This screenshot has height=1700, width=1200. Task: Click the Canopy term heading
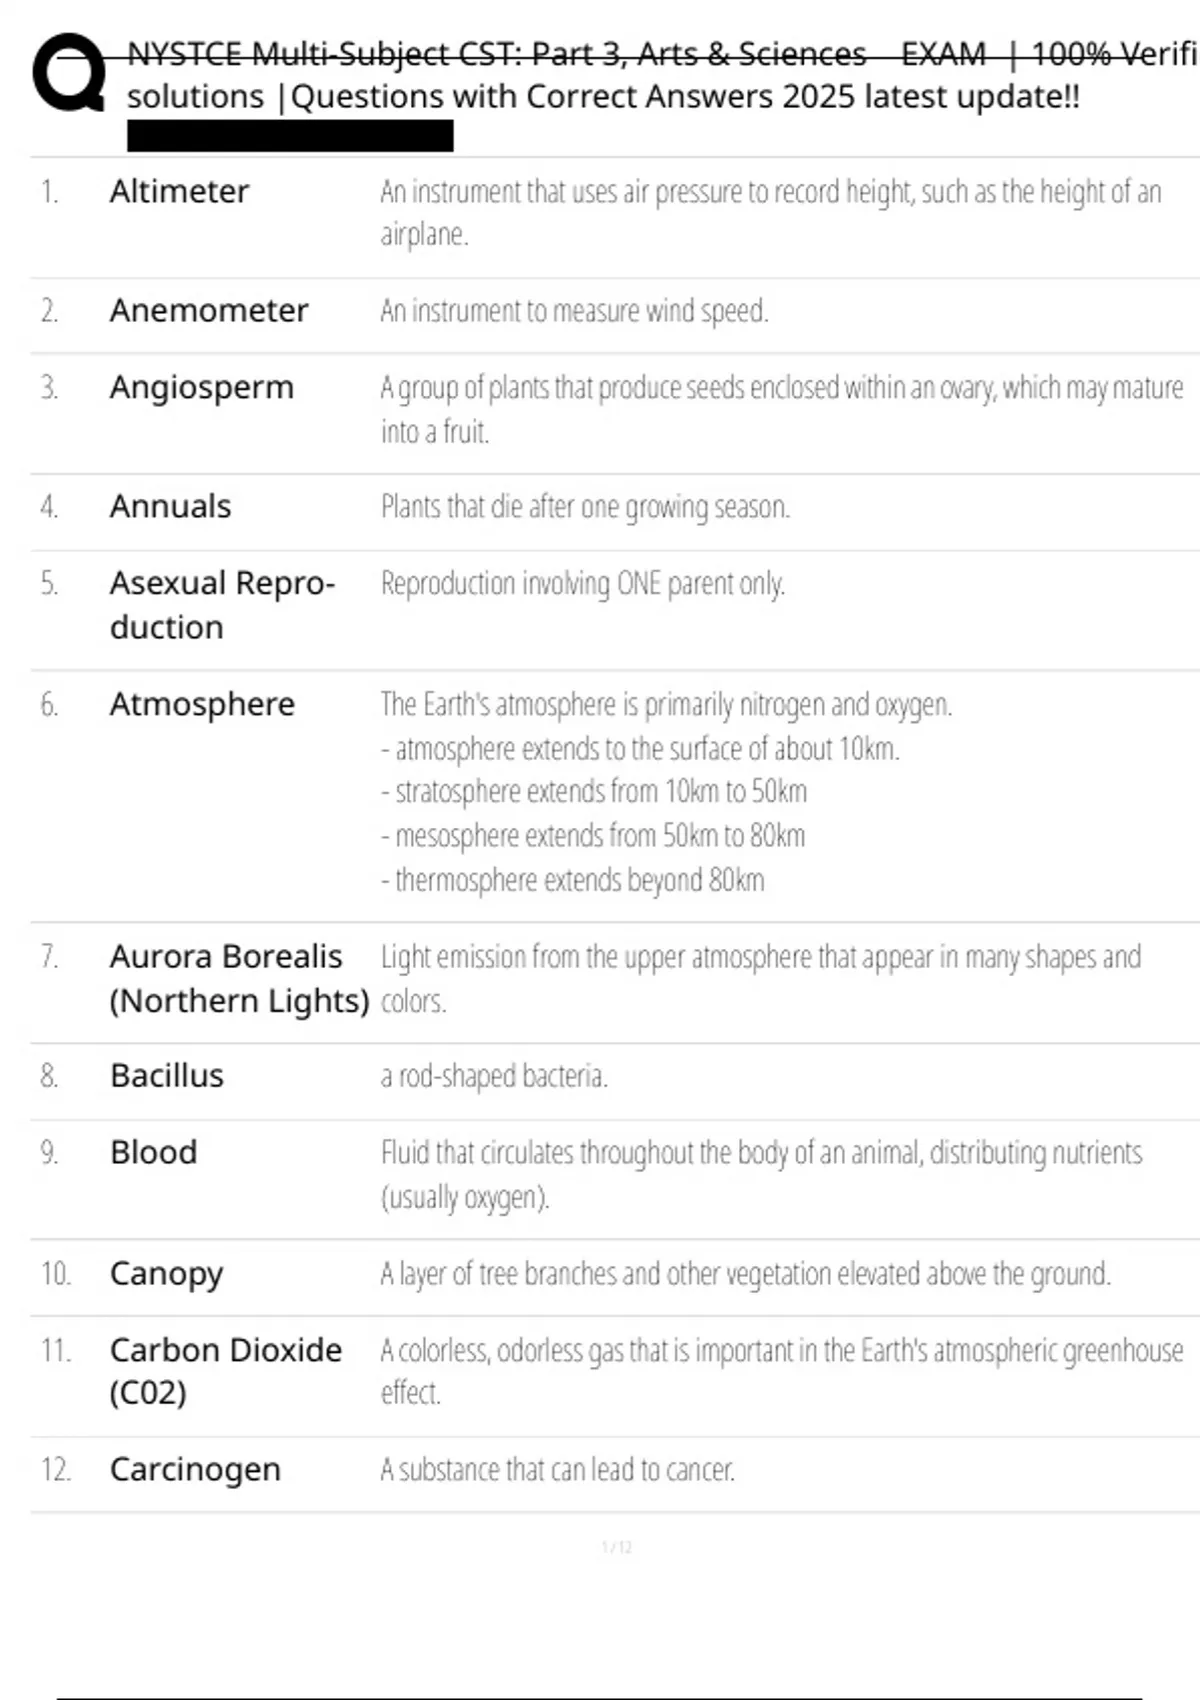point(166,1273)
